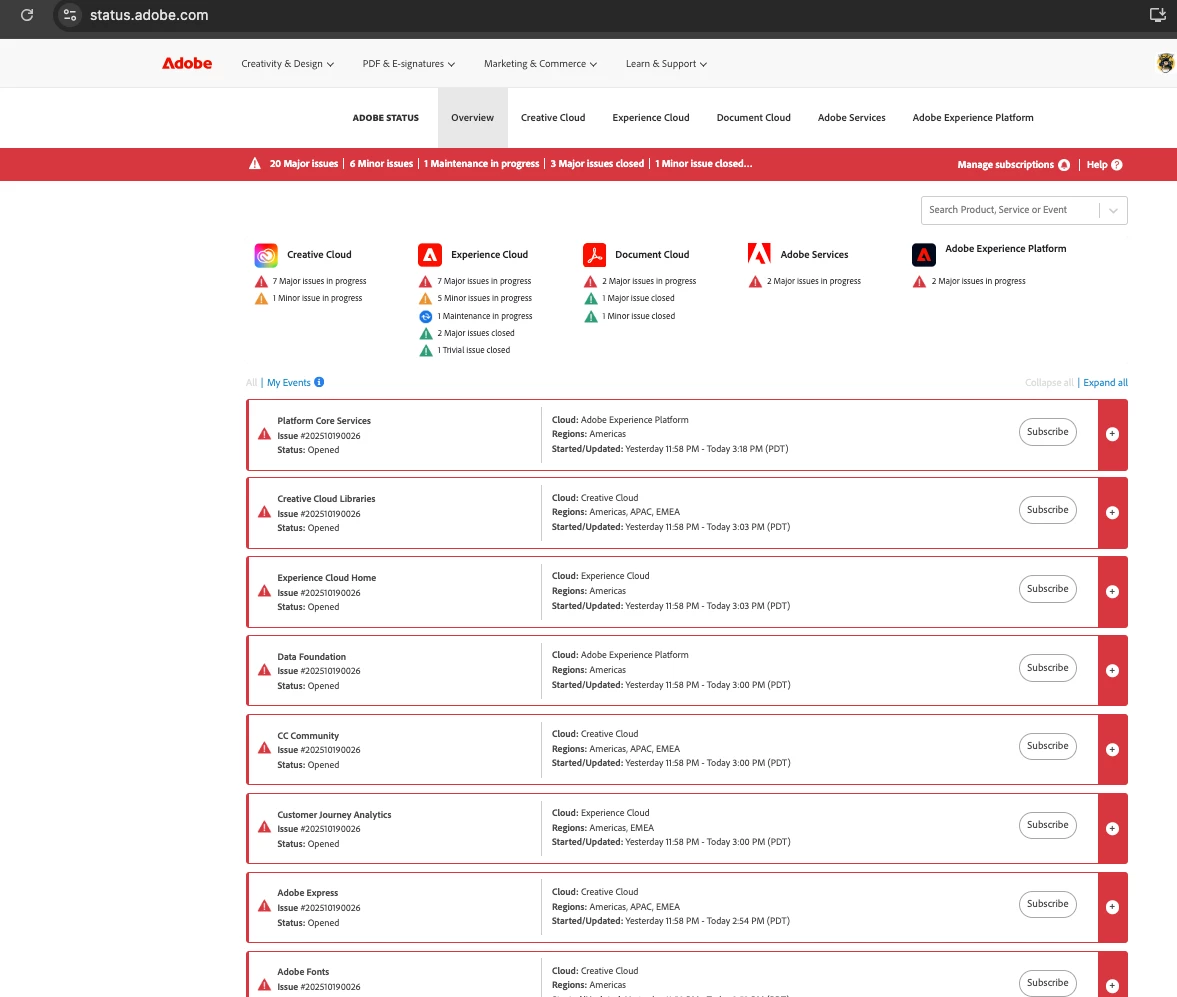Image resolution: width=1177 pixels, height=997 pixels.
Task: Switch to the Document Cloud tab
Action: (754, 118)
